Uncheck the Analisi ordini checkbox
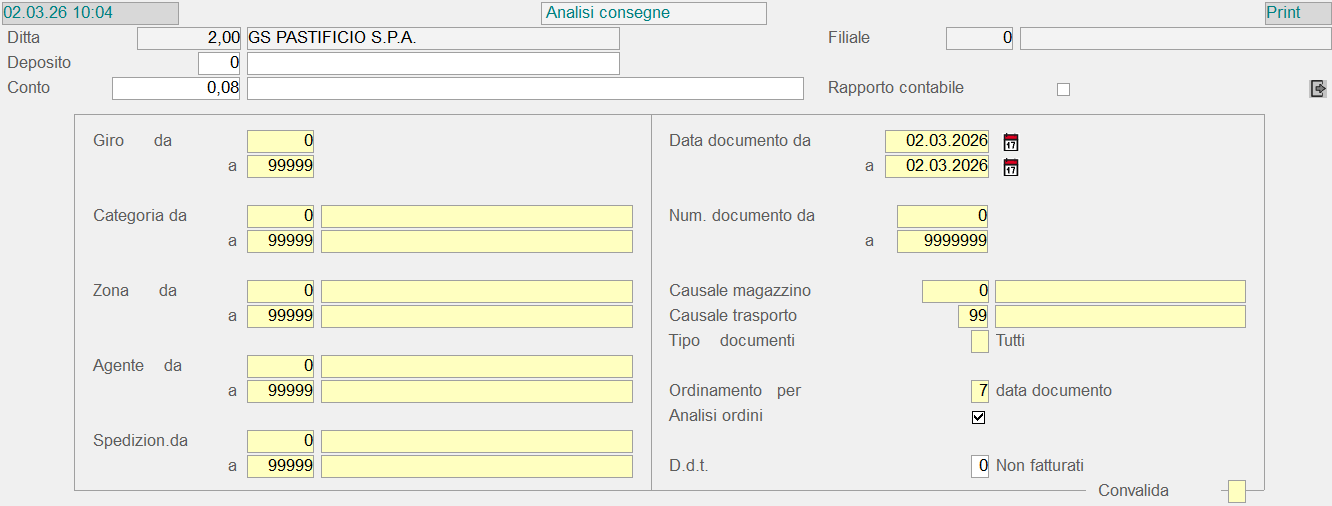1332x506 pixels. (x=979, y=417)
